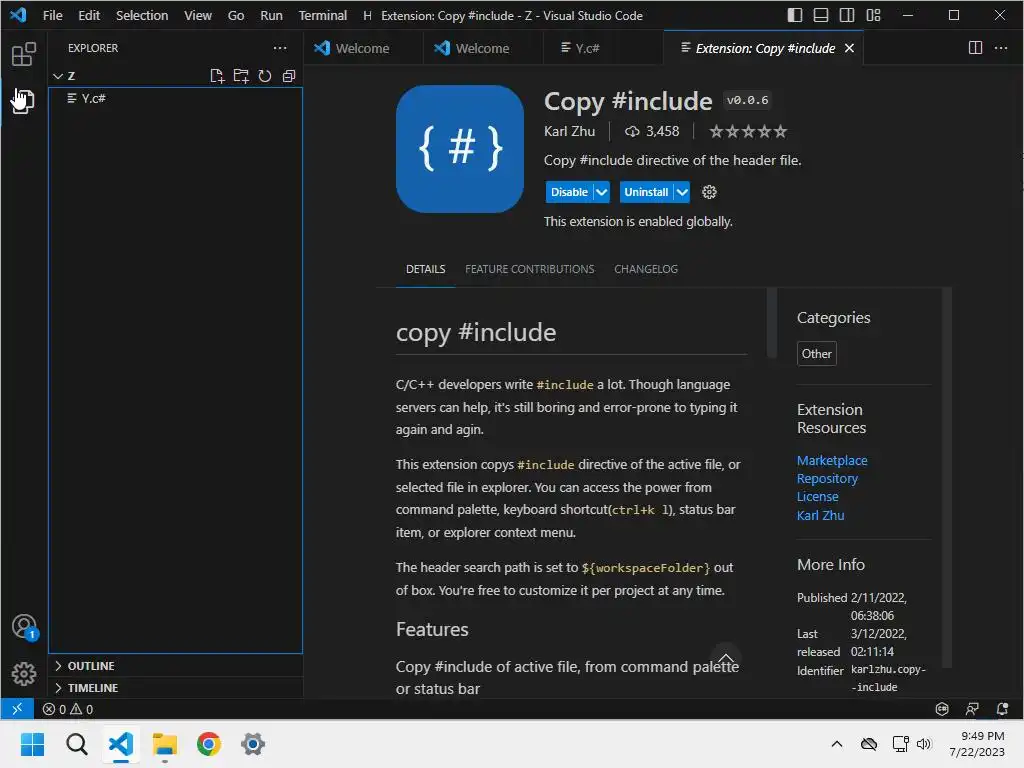1024x768 pixels.
Task: Open Settings app from taskbar
Action: (253, 744)
